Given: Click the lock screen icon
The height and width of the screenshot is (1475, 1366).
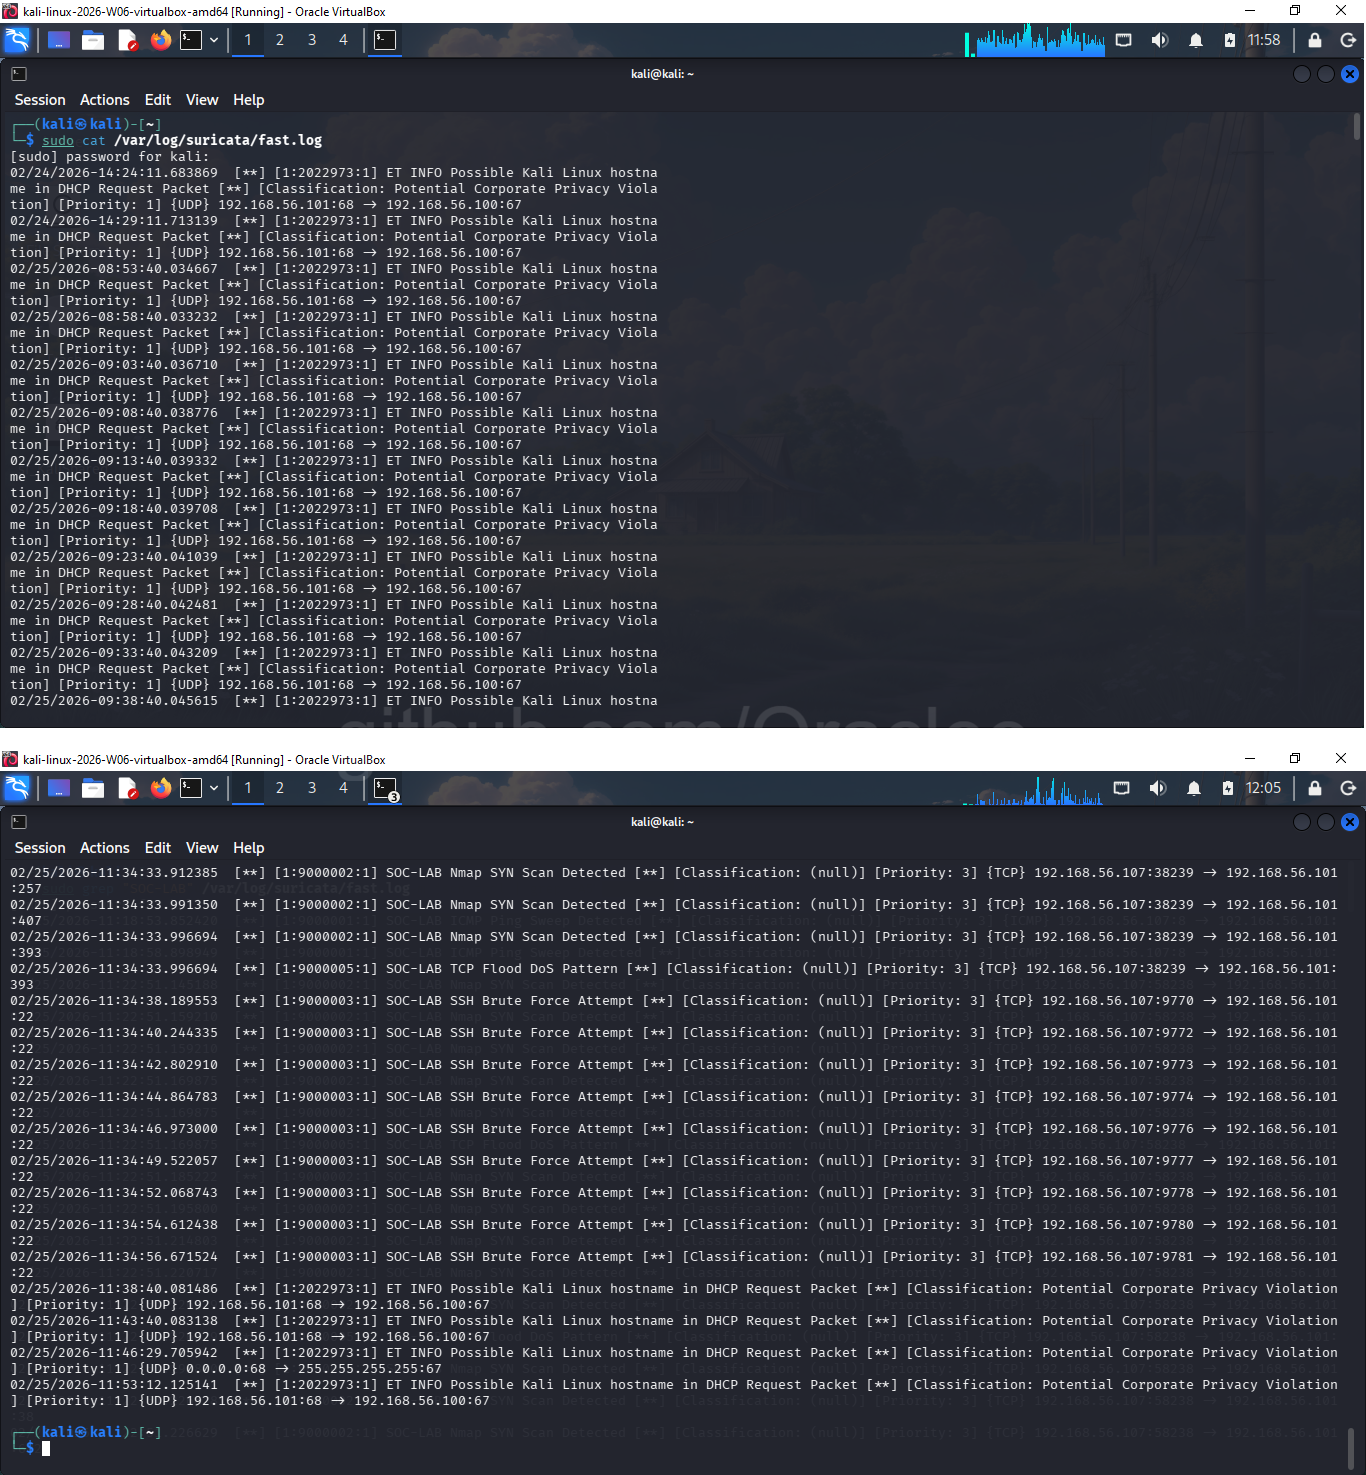Looking at the screenshot, I should 1313,40.
